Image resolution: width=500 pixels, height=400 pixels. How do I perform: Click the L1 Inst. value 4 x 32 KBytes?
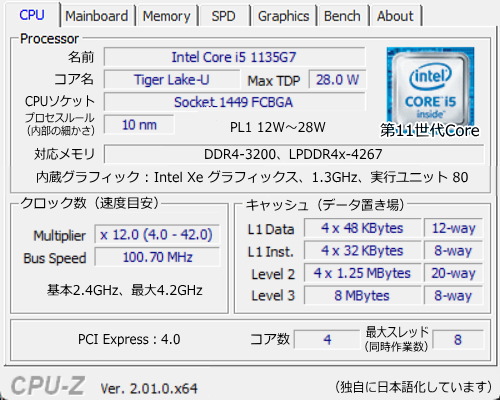(362, 251)
